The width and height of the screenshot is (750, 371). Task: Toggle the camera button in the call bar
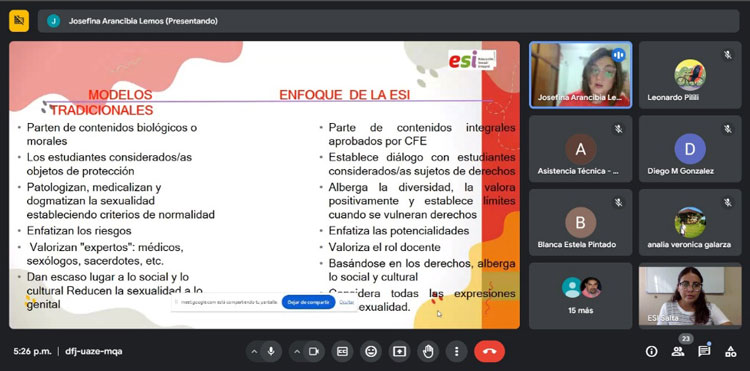click(x=314, y=352)
